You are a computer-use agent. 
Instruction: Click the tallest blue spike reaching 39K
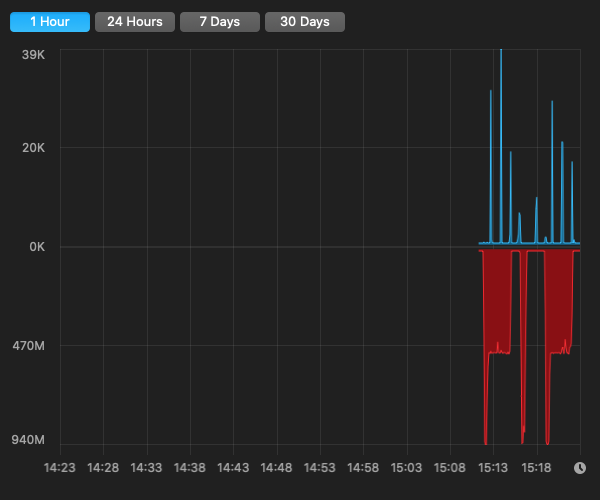501,145
